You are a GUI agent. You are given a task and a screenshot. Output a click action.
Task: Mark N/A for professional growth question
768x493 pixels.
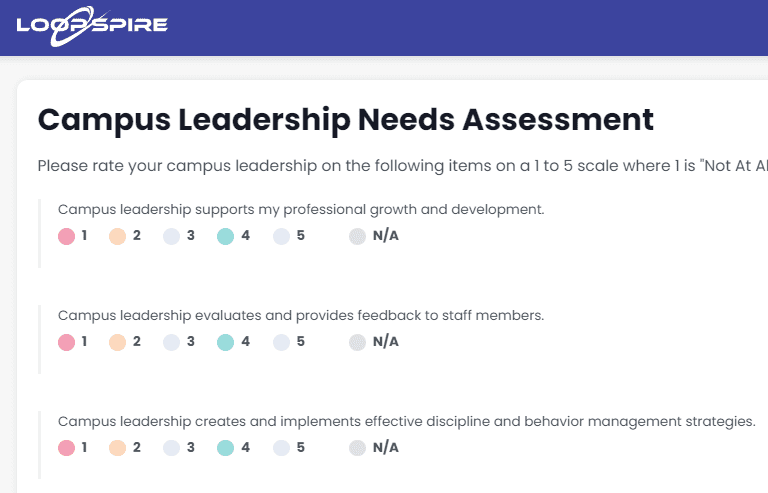[358, 236]
